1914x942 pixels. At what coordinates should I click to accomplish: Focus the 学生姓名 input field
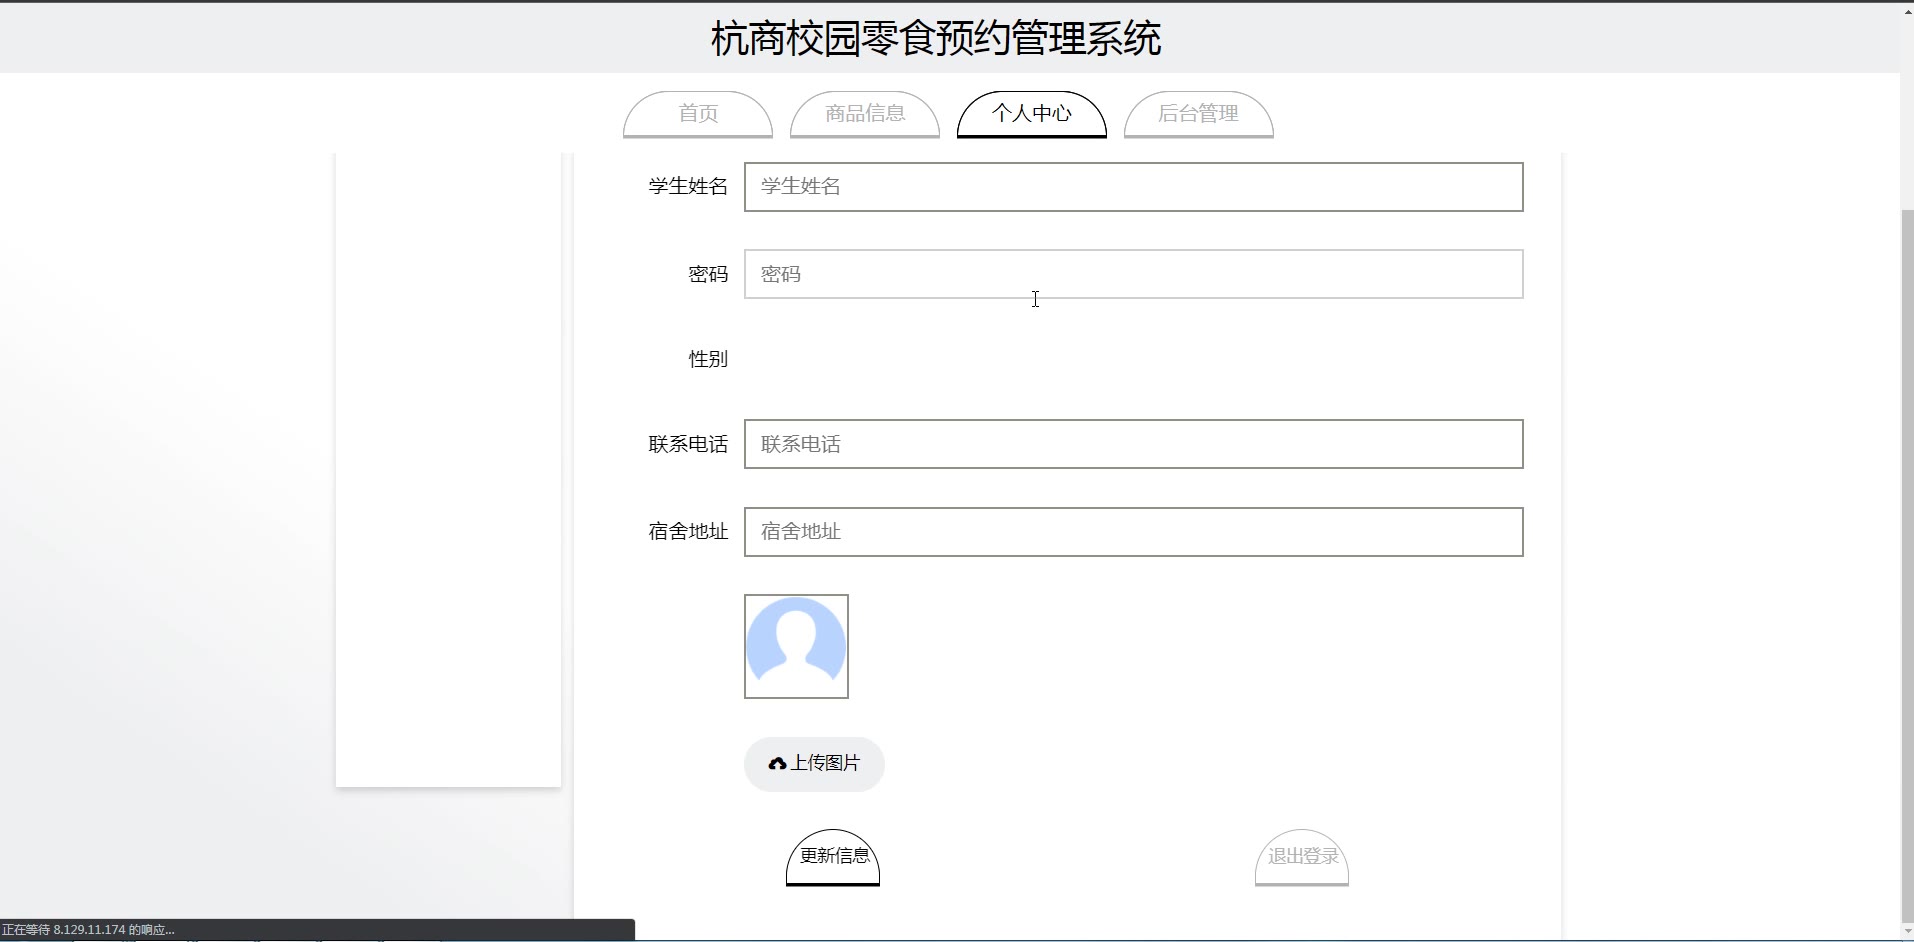click(x=1133, y=187)
